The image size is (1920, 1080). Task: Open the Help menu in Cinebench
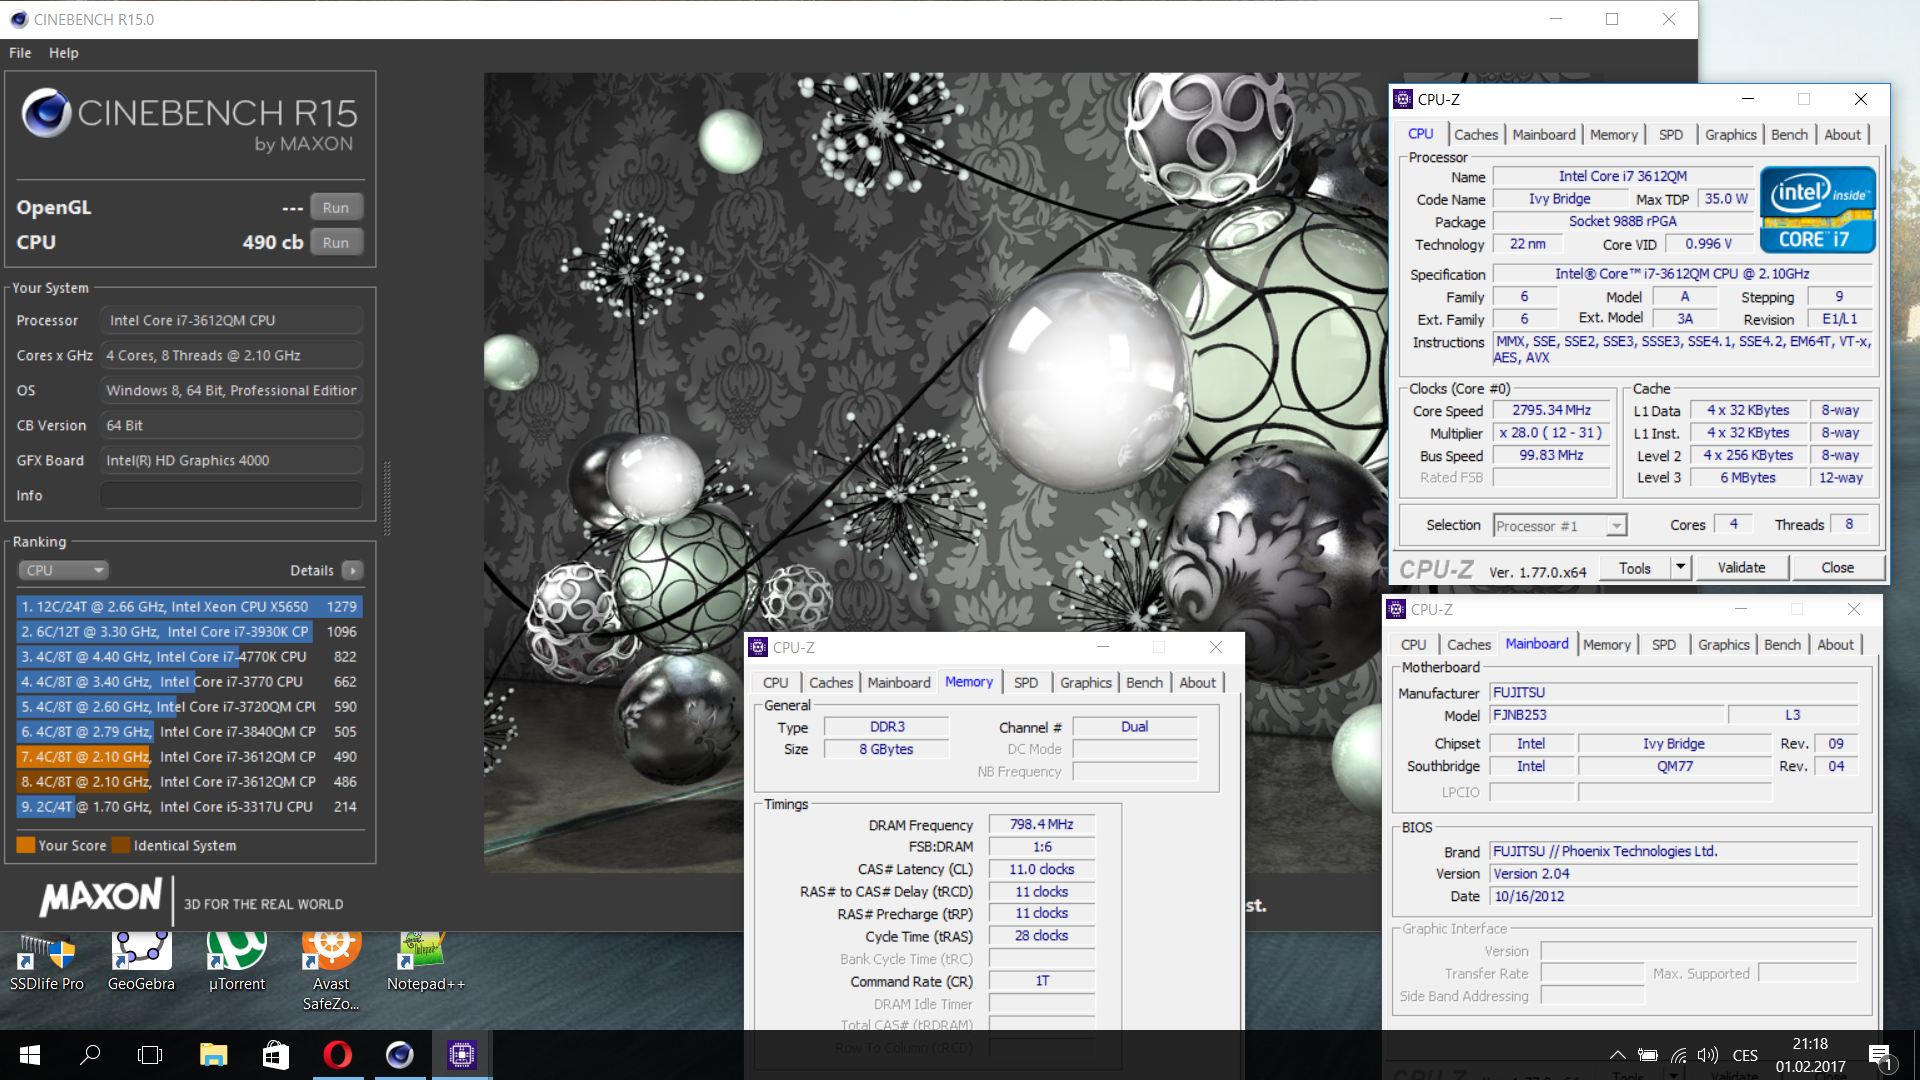[x=63, y=52]
